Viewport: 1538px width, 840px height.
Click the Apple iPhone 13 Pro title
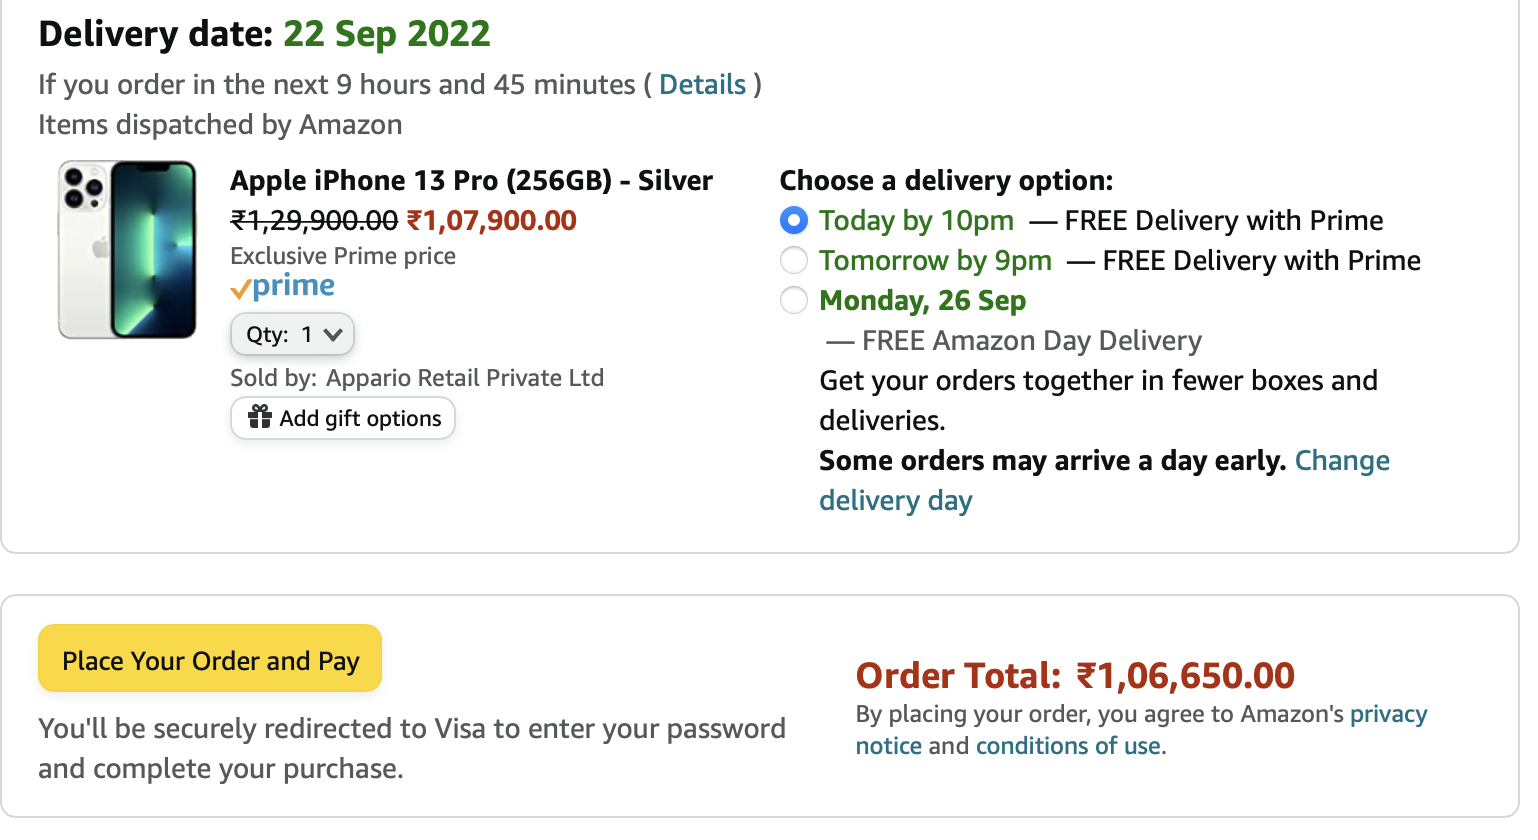(471, 181)
